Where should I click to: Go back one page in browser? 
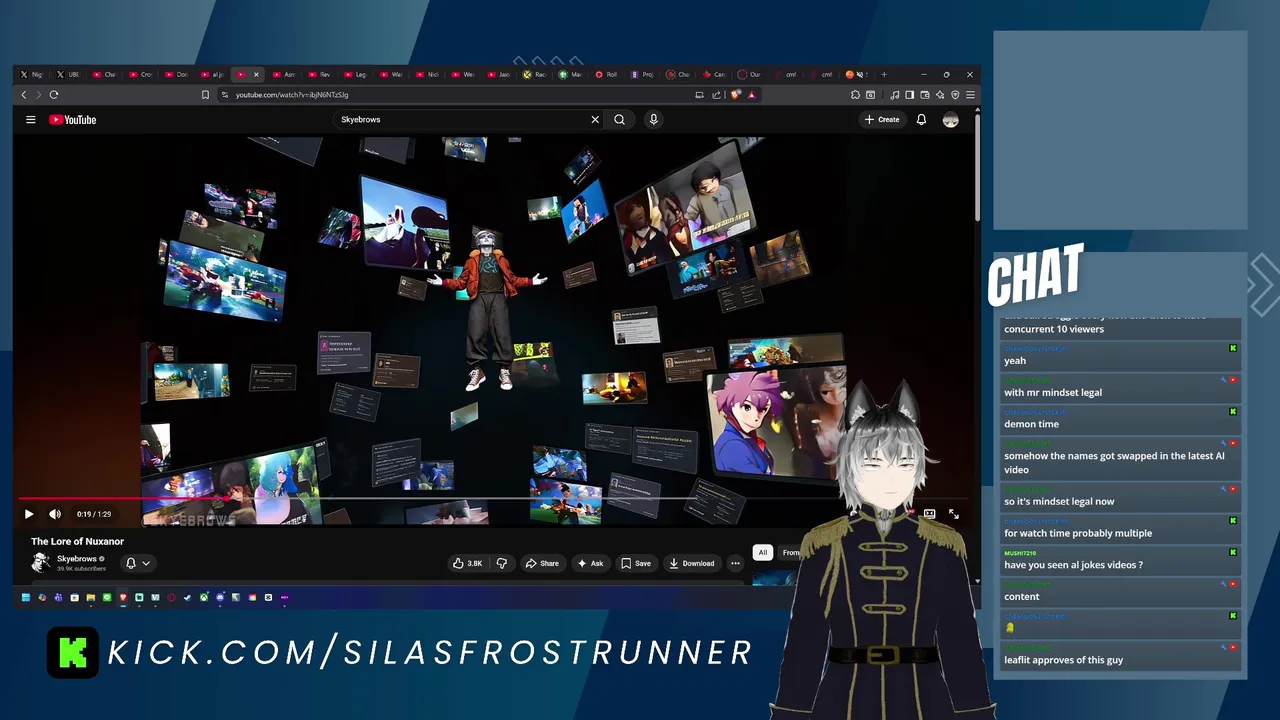(24, 95)
